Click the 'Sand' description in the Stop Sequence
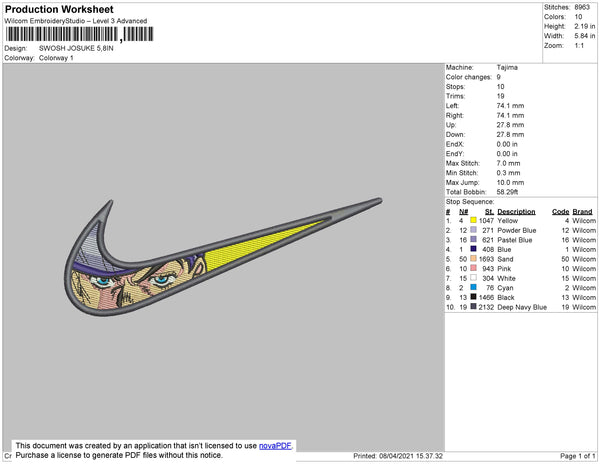 [x=505, y=259]
